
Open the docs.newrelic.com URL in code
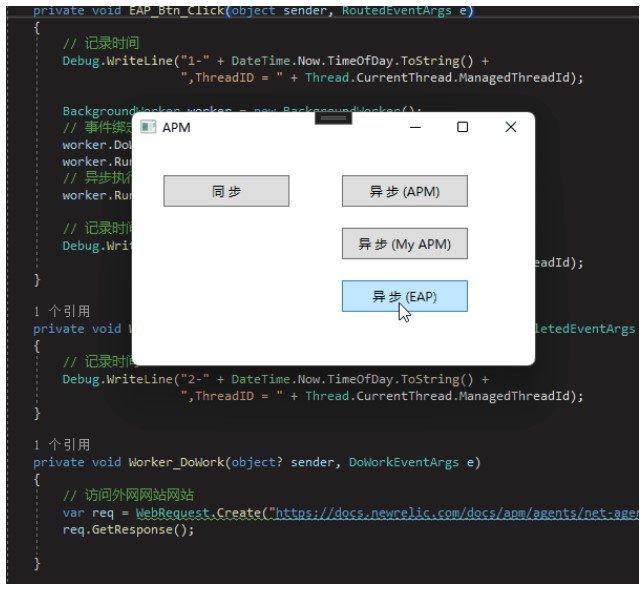(x=457, y=513)
